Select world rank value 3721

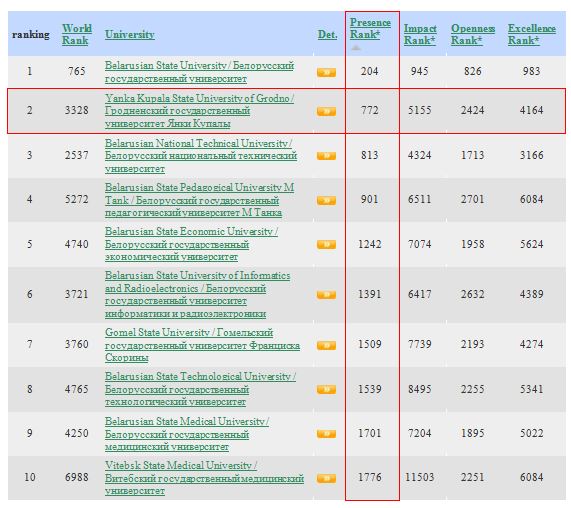click(76, 294)
